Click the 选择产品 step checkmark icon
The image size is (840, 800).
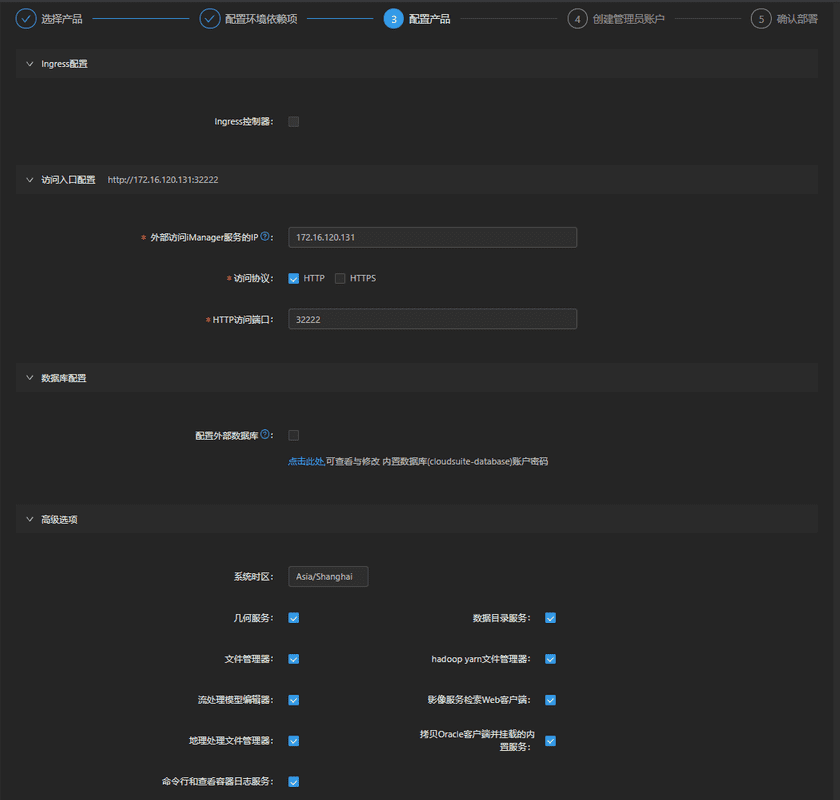[x=26, y=19]
